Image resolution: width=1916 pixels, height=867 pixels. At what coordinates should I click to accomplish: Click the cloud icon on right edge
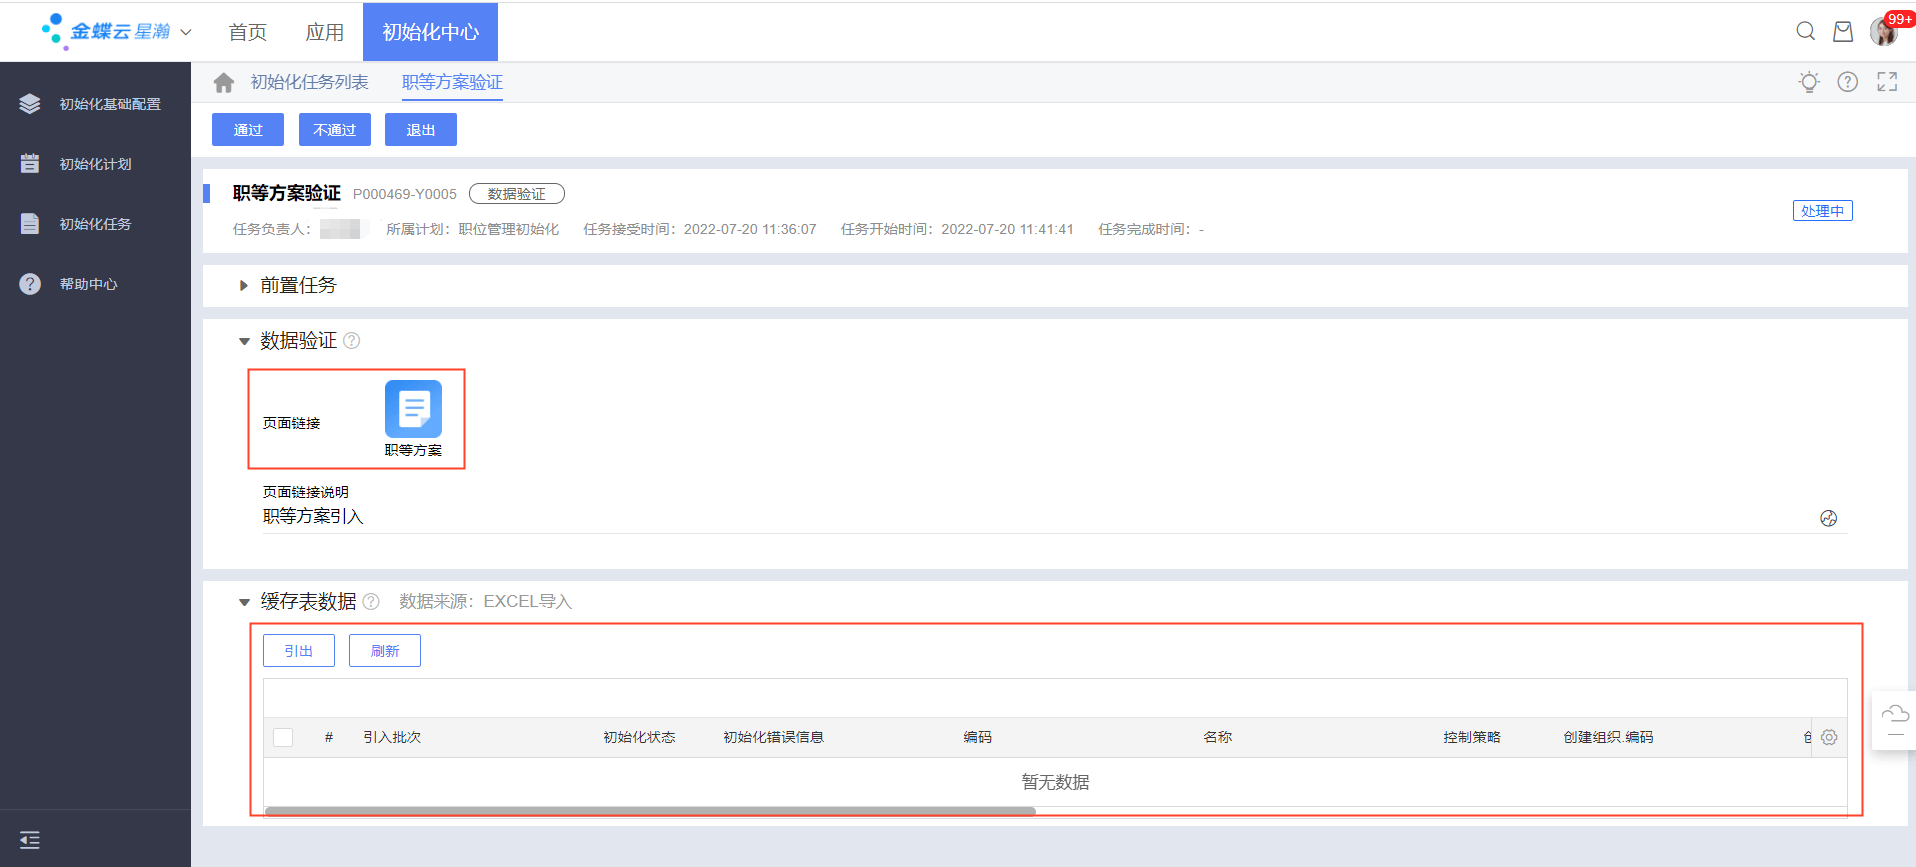tap(1894, 714)
